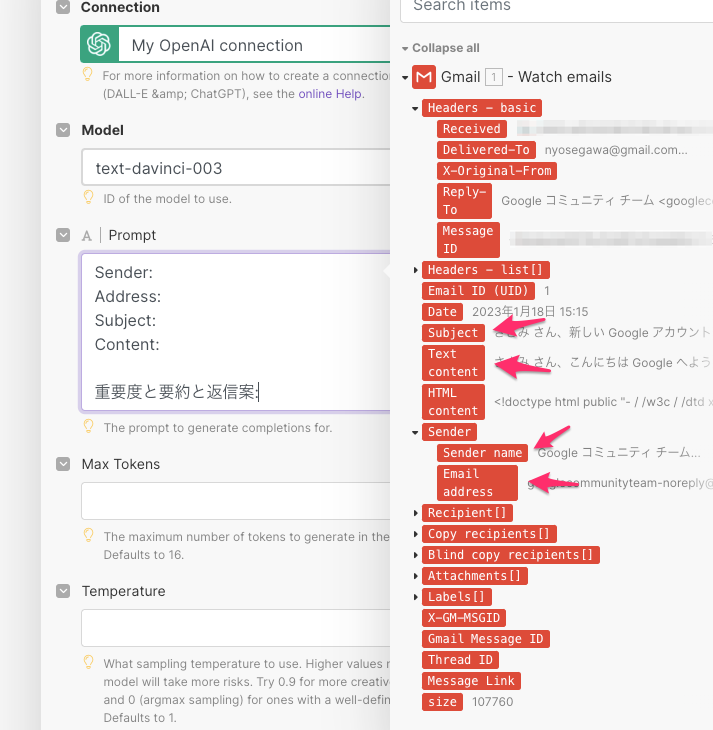The height and width of the screenshot is (730, 713).
Task: Click the Gmail module number 1 badge
Action: [x=494, y=77]
